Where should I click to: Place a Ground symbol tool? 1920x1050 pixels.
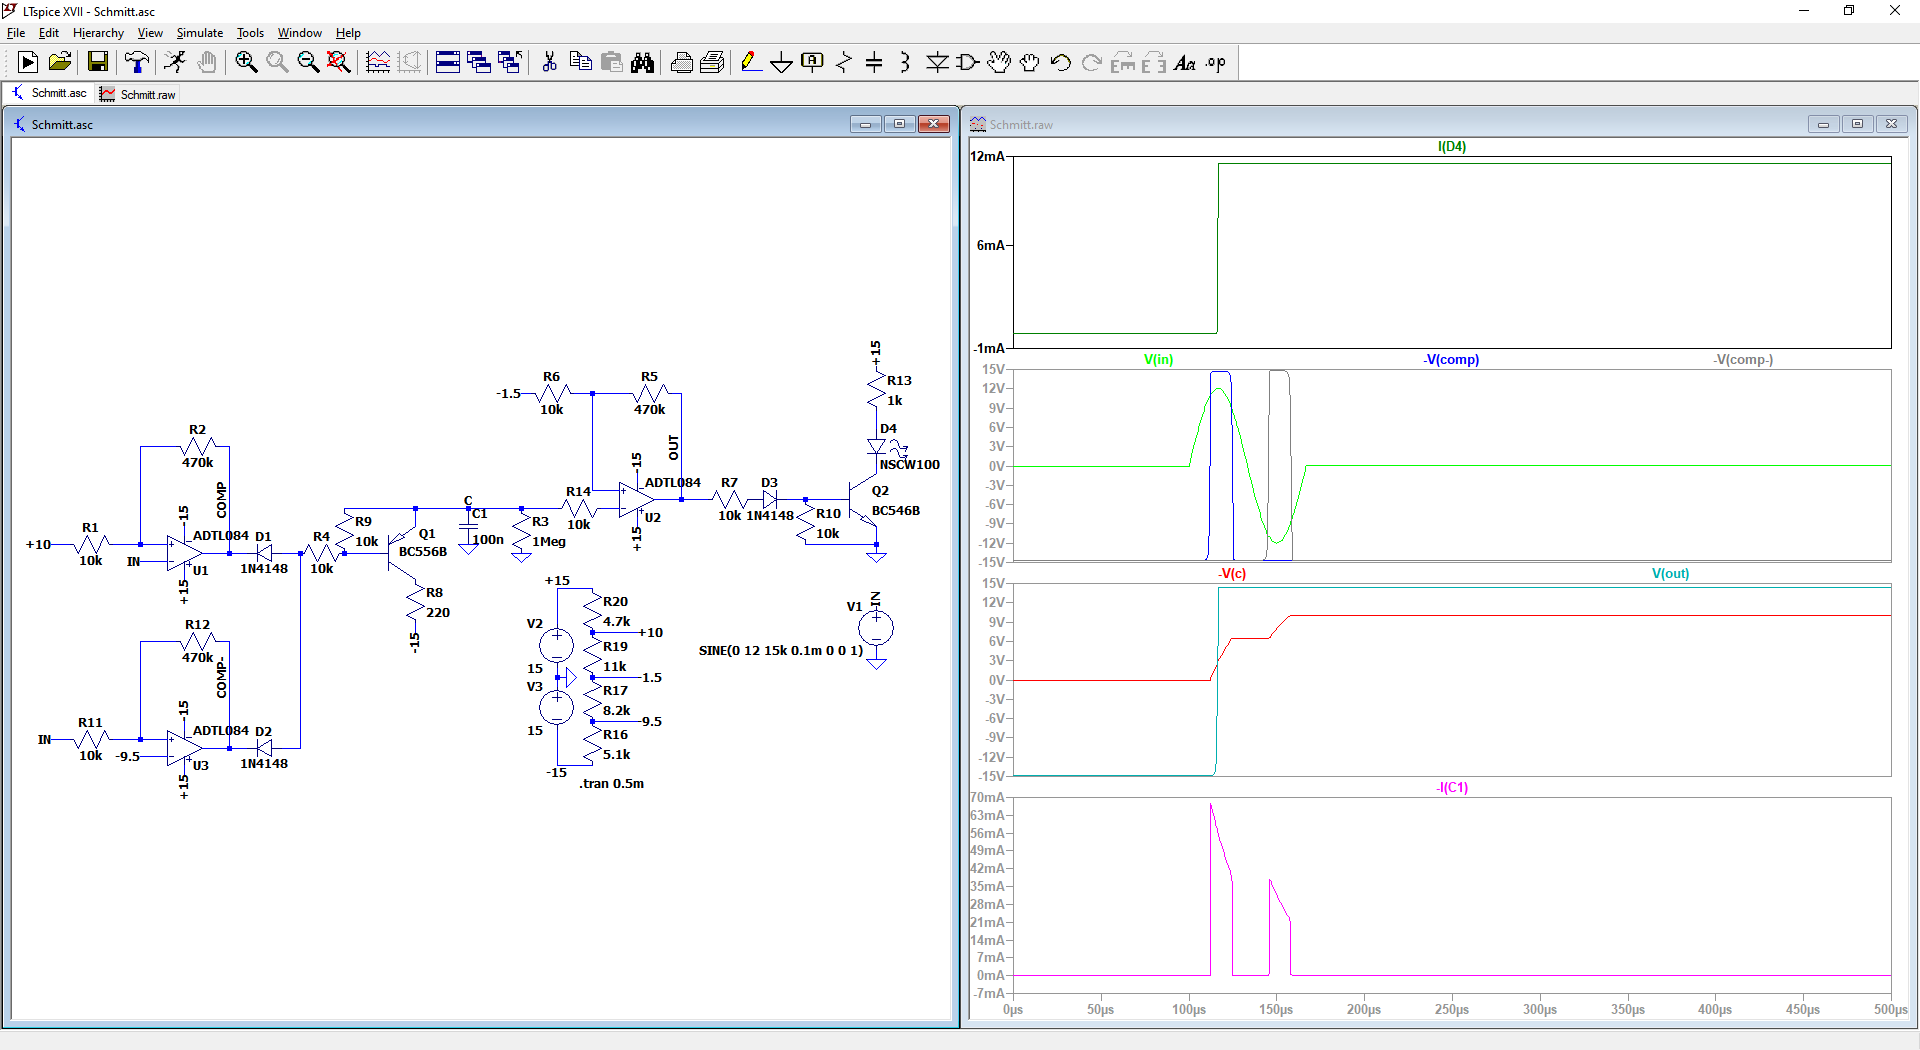781,63
